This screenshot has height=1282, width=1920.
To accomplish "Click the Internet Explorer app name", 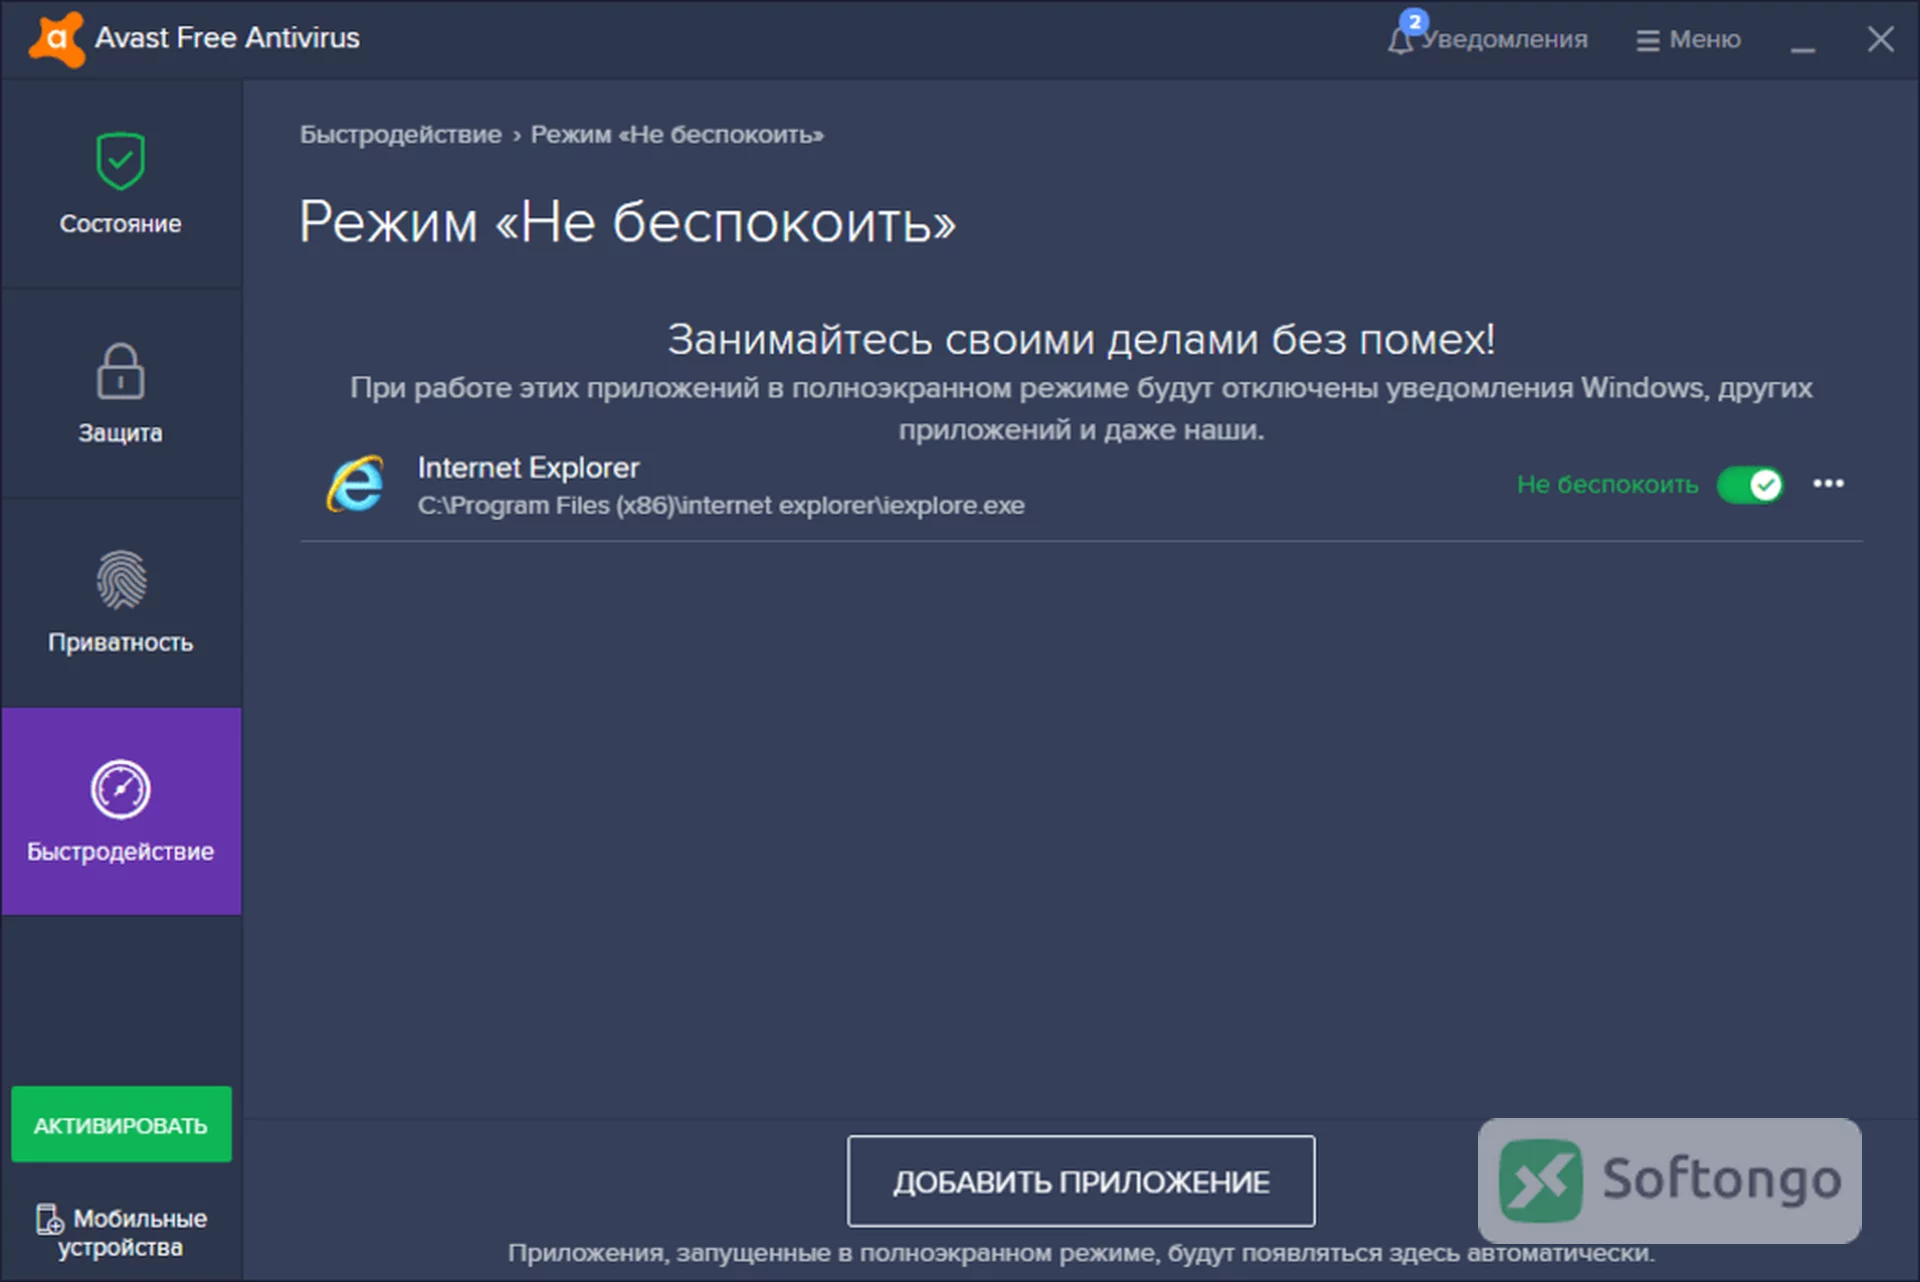I will point(528,467).
